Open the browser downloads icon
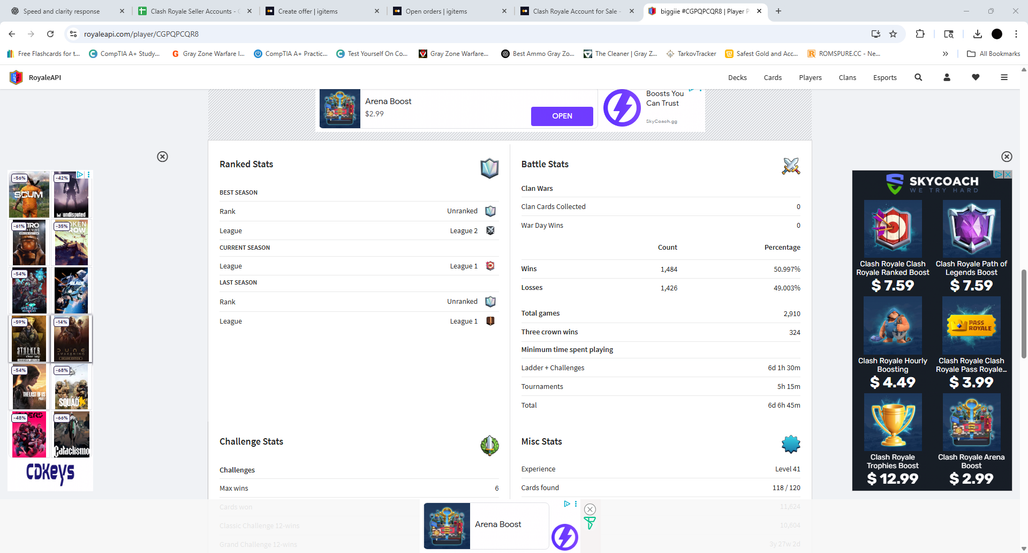The height and width of the screenshot is (553, 1028). [x=977, y=33]
